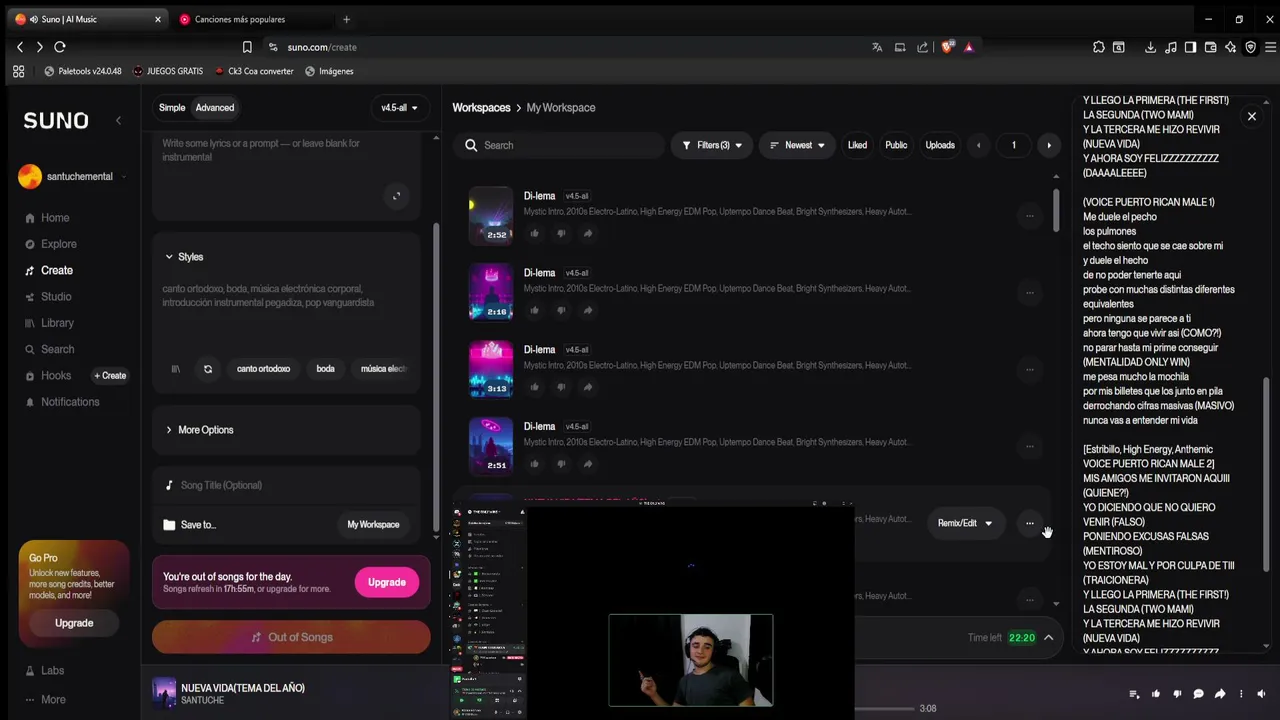
Task: Open player bar three-dot more menu
Action: tap(1242, 694)
